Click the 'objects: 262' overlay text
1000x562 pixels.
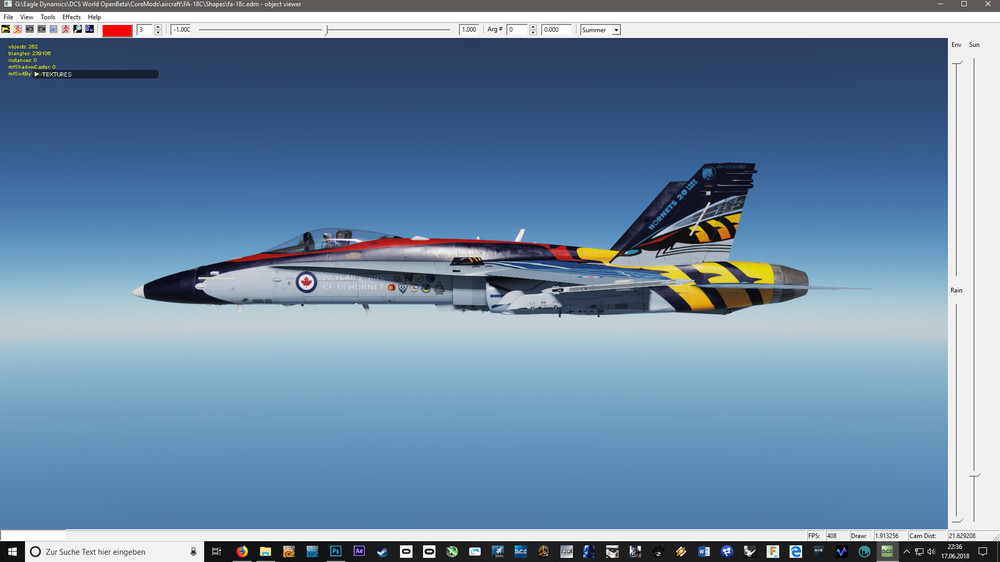point(23,47)
